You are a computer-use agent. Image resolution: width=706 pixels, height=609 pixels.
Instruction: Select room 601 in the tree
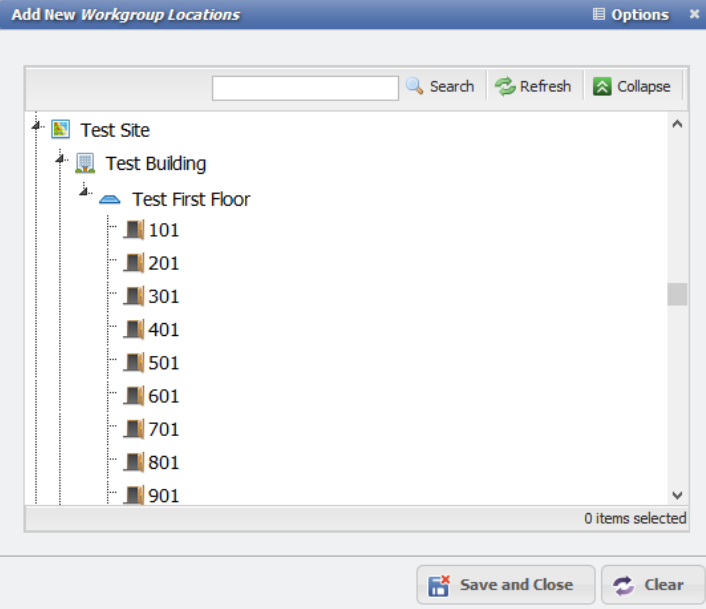(x=164, y=396)
